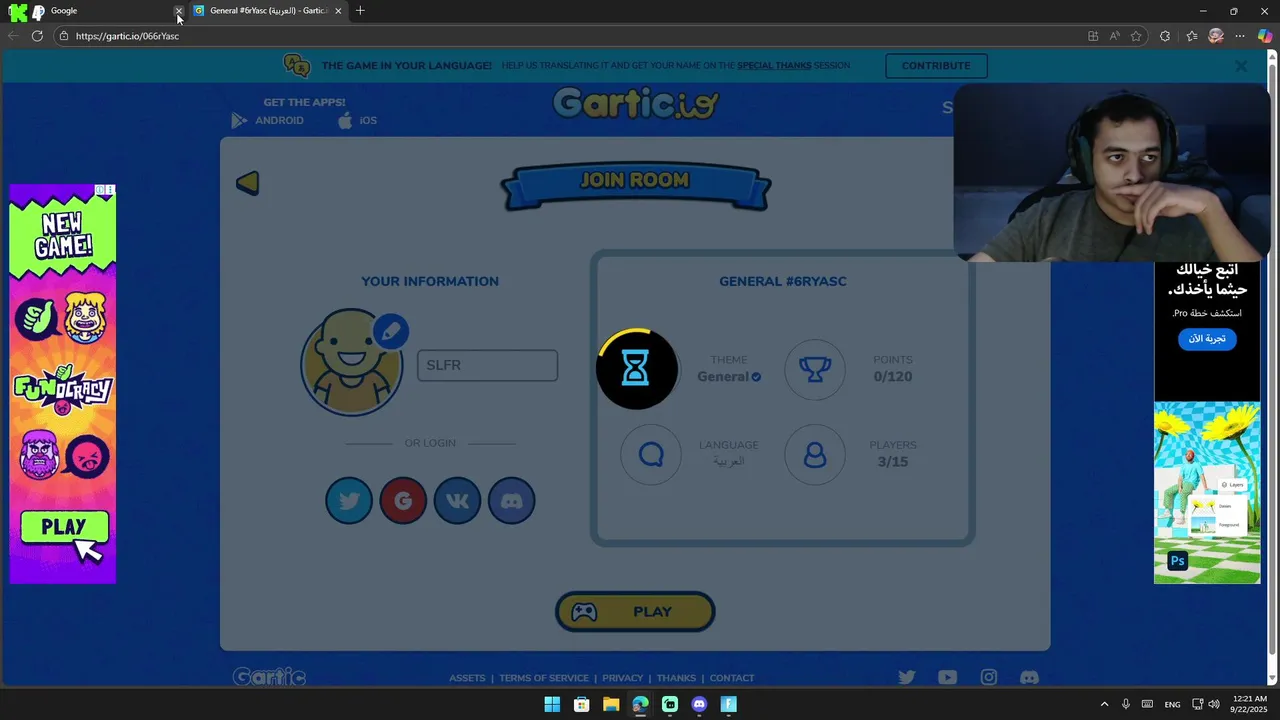Click the back arrow on Join Room panel
The image size is (1280, 720).
point(248,183)
